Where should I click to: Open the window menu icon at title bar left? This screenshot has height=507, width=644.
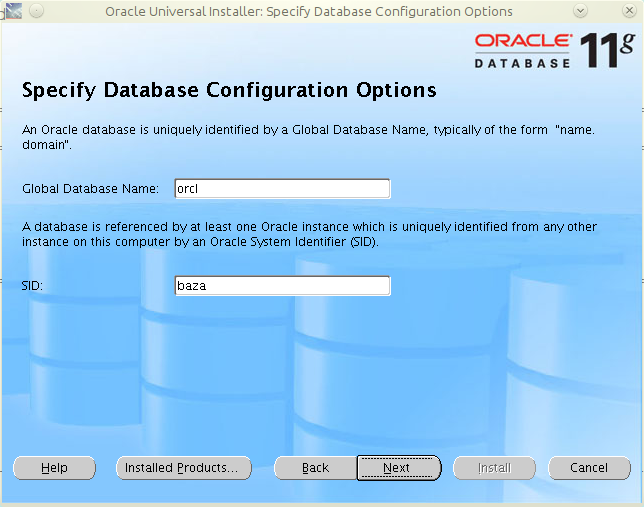click(14, 11)
